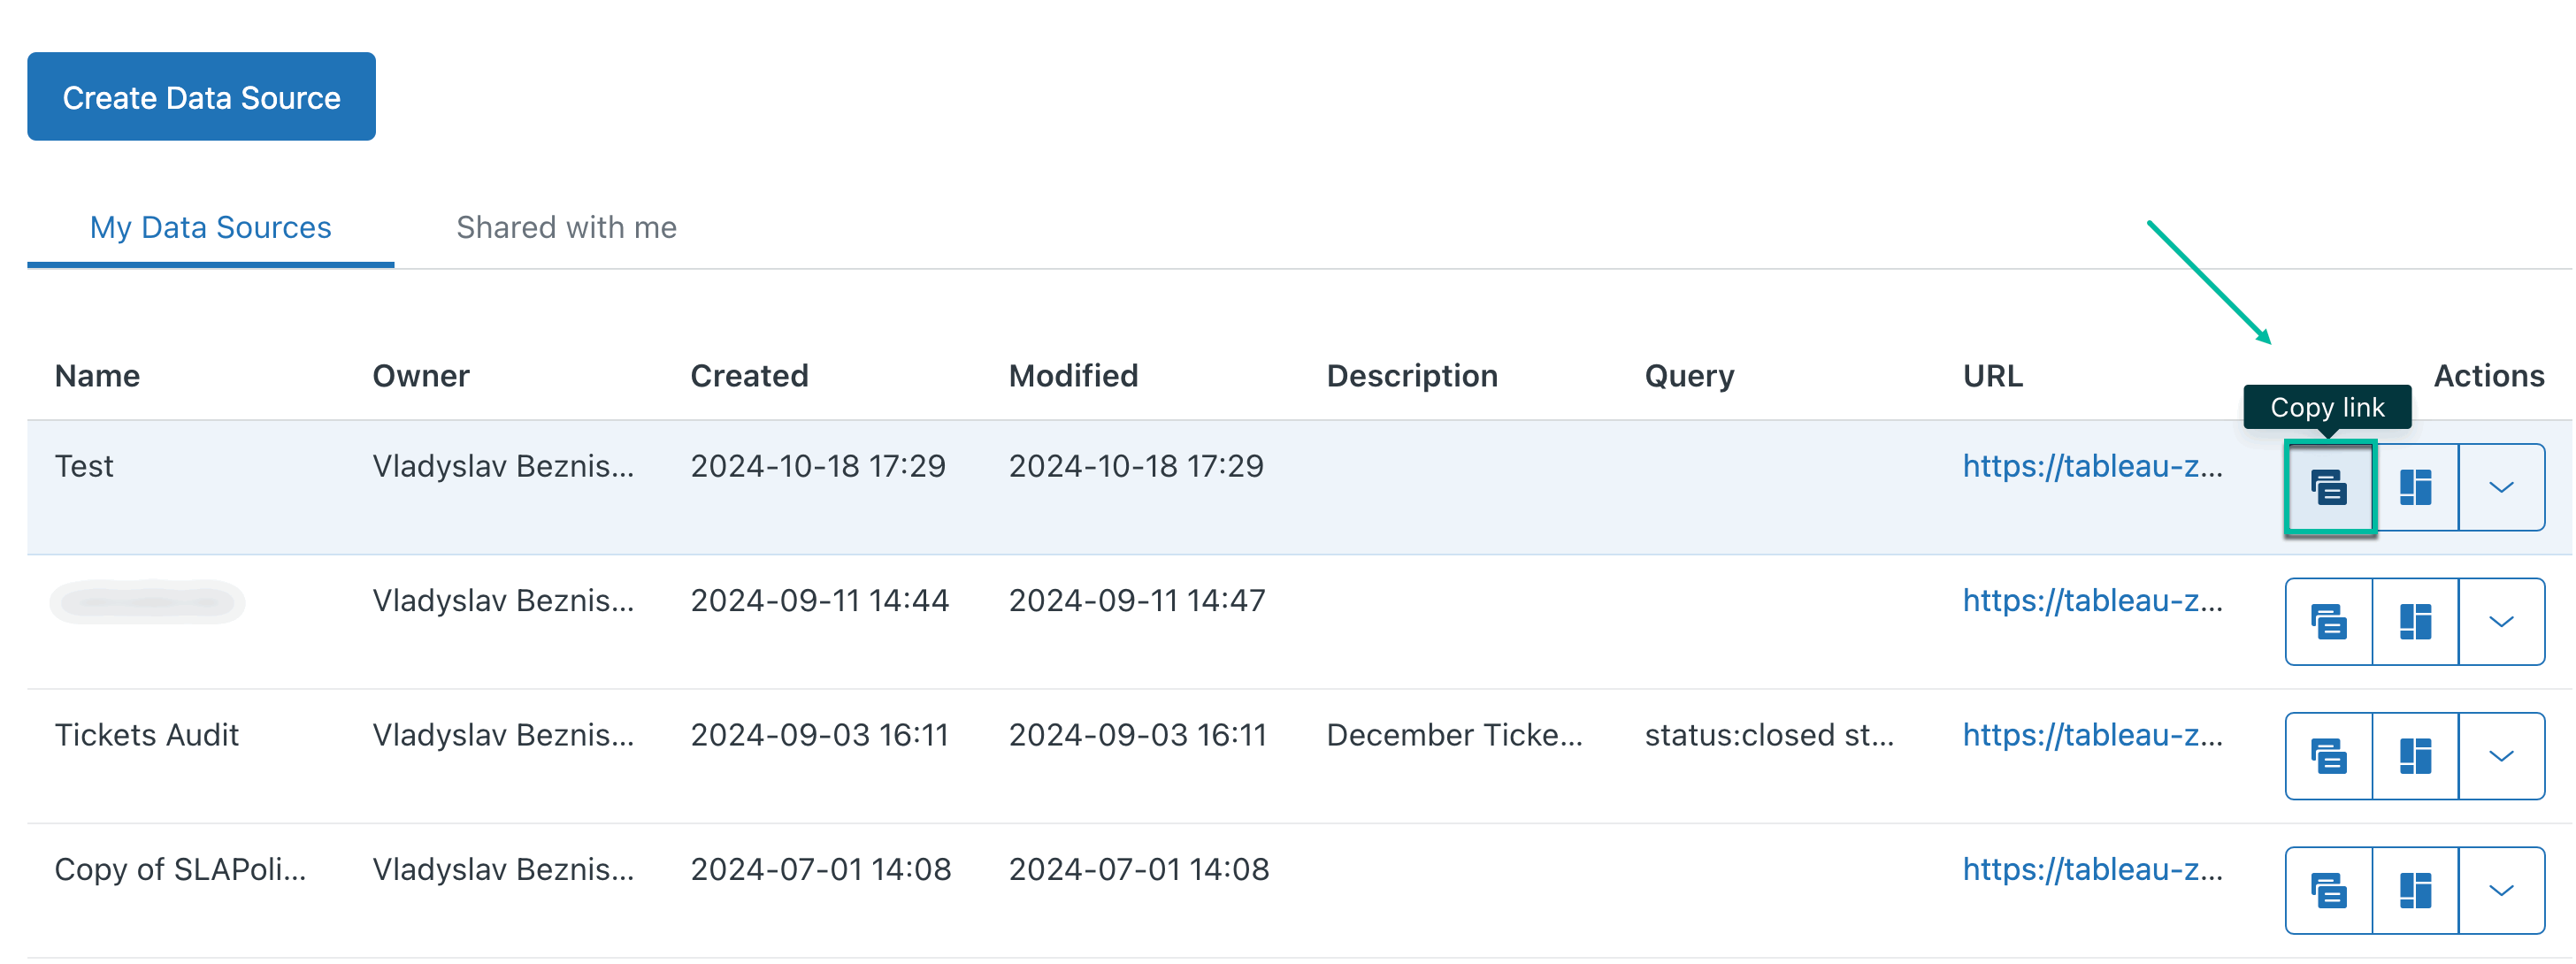Open the URL link on the second row
2576x964 pixels.
tap(2093, 600)
